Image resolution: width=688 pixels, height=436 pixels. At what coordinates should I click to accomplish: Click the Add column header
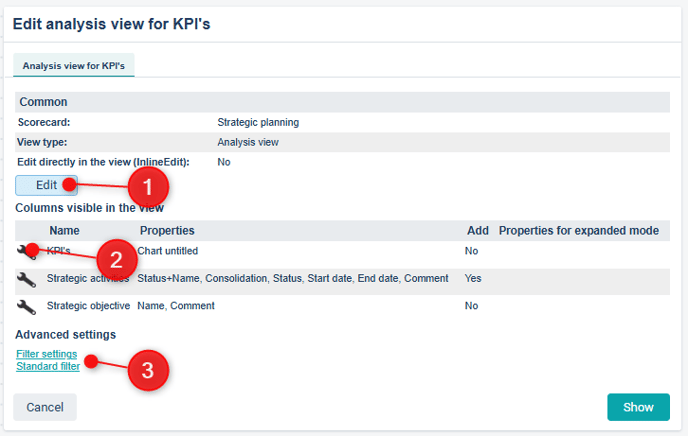(478, 231)
